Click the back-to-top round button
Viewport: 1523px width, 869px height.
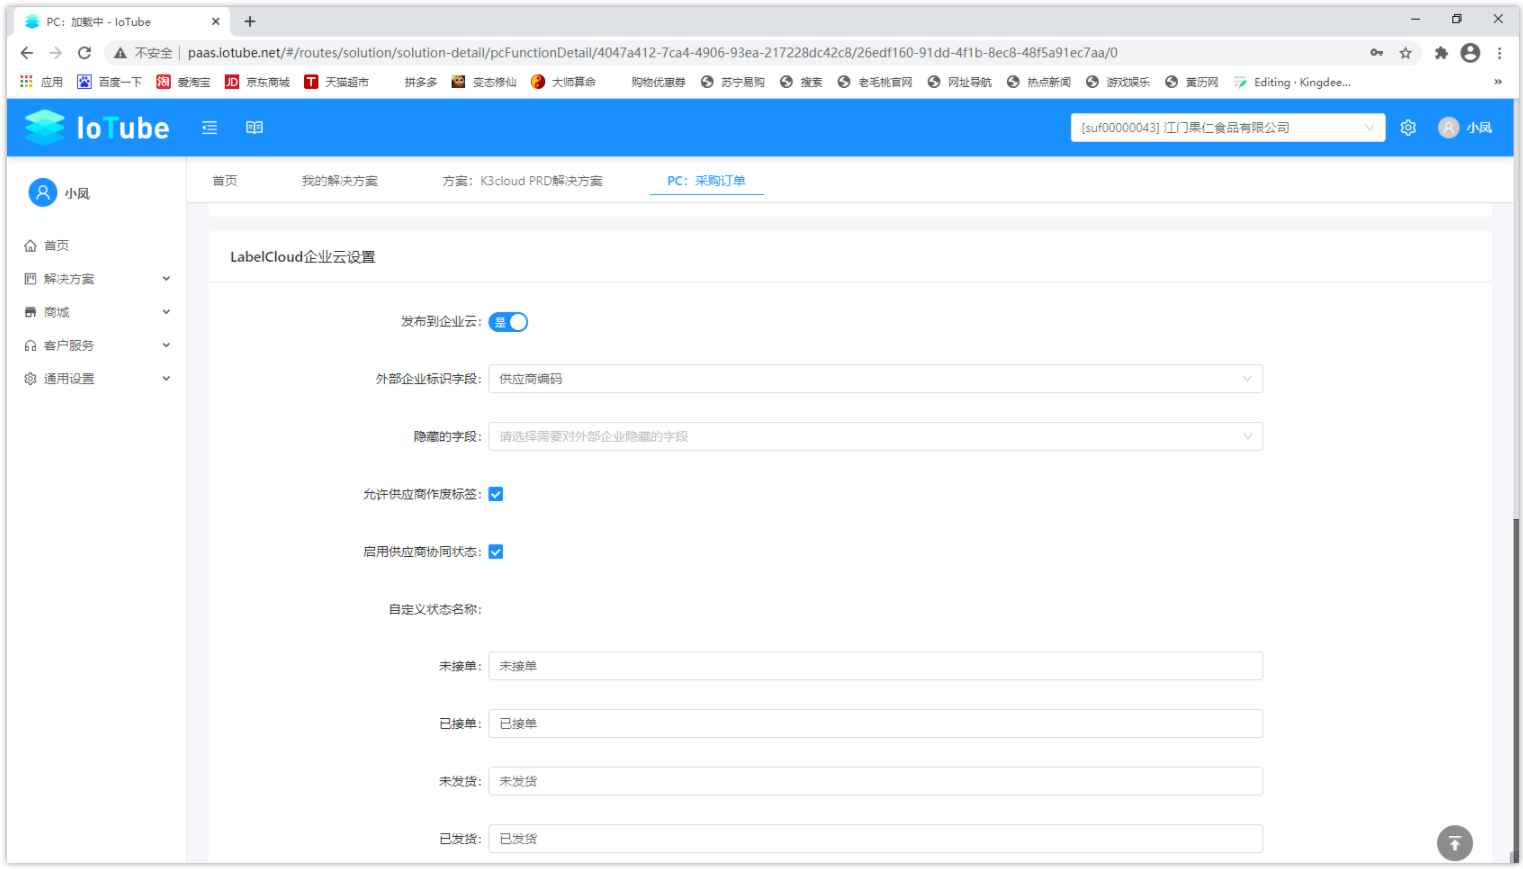1455,843
